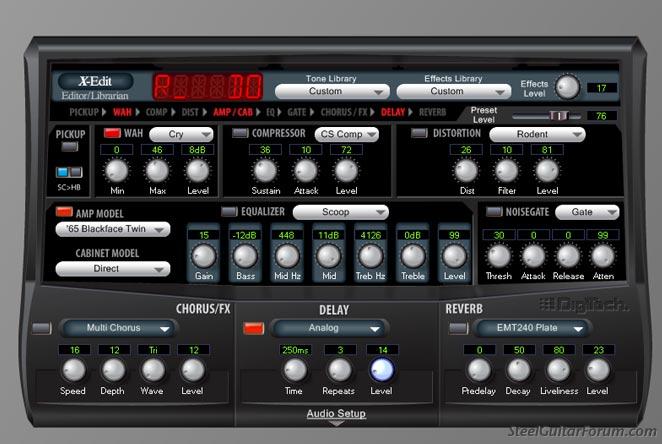Select CHORUS/FX in the signal chain
This screenshot has width=662, height=444.
(x=345, y=112)
